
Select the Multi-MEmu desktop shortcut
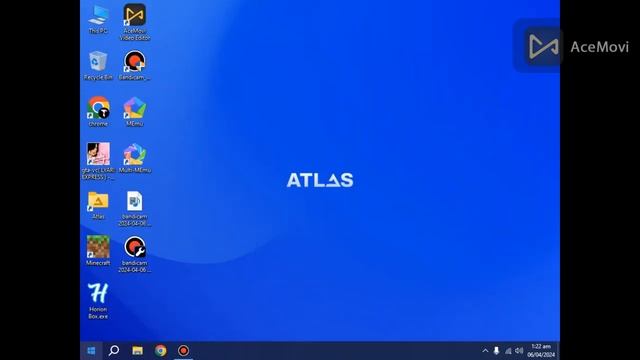coord(135,158)
